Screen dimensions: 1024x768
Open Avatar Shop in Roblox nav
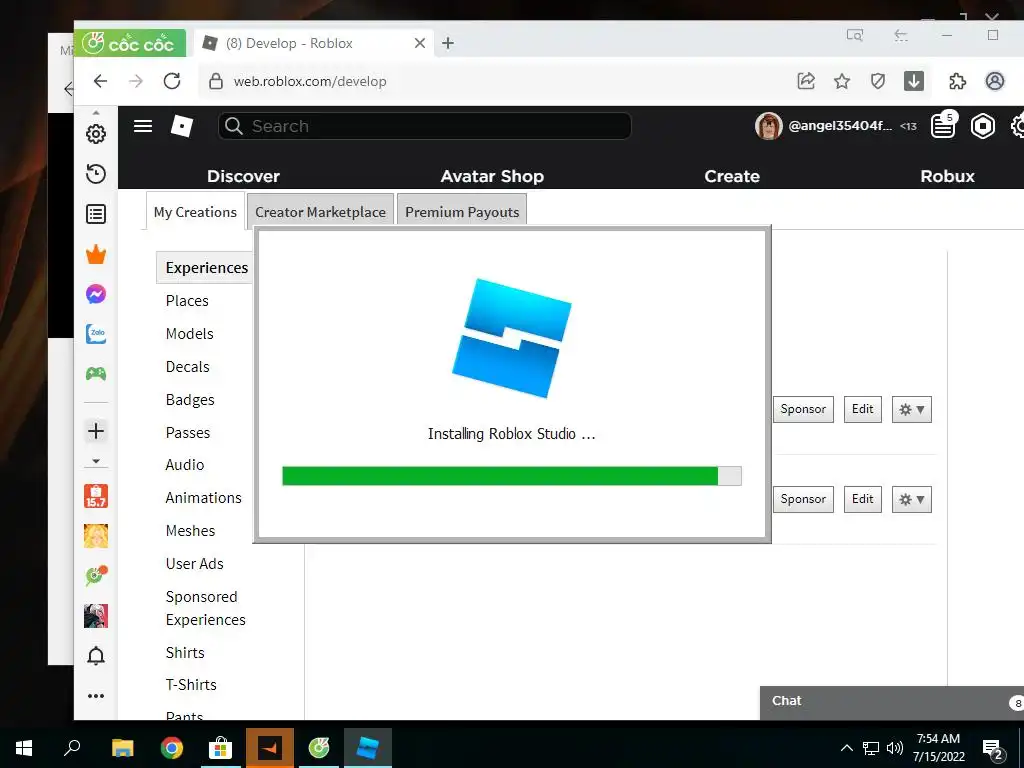(492, 176)
